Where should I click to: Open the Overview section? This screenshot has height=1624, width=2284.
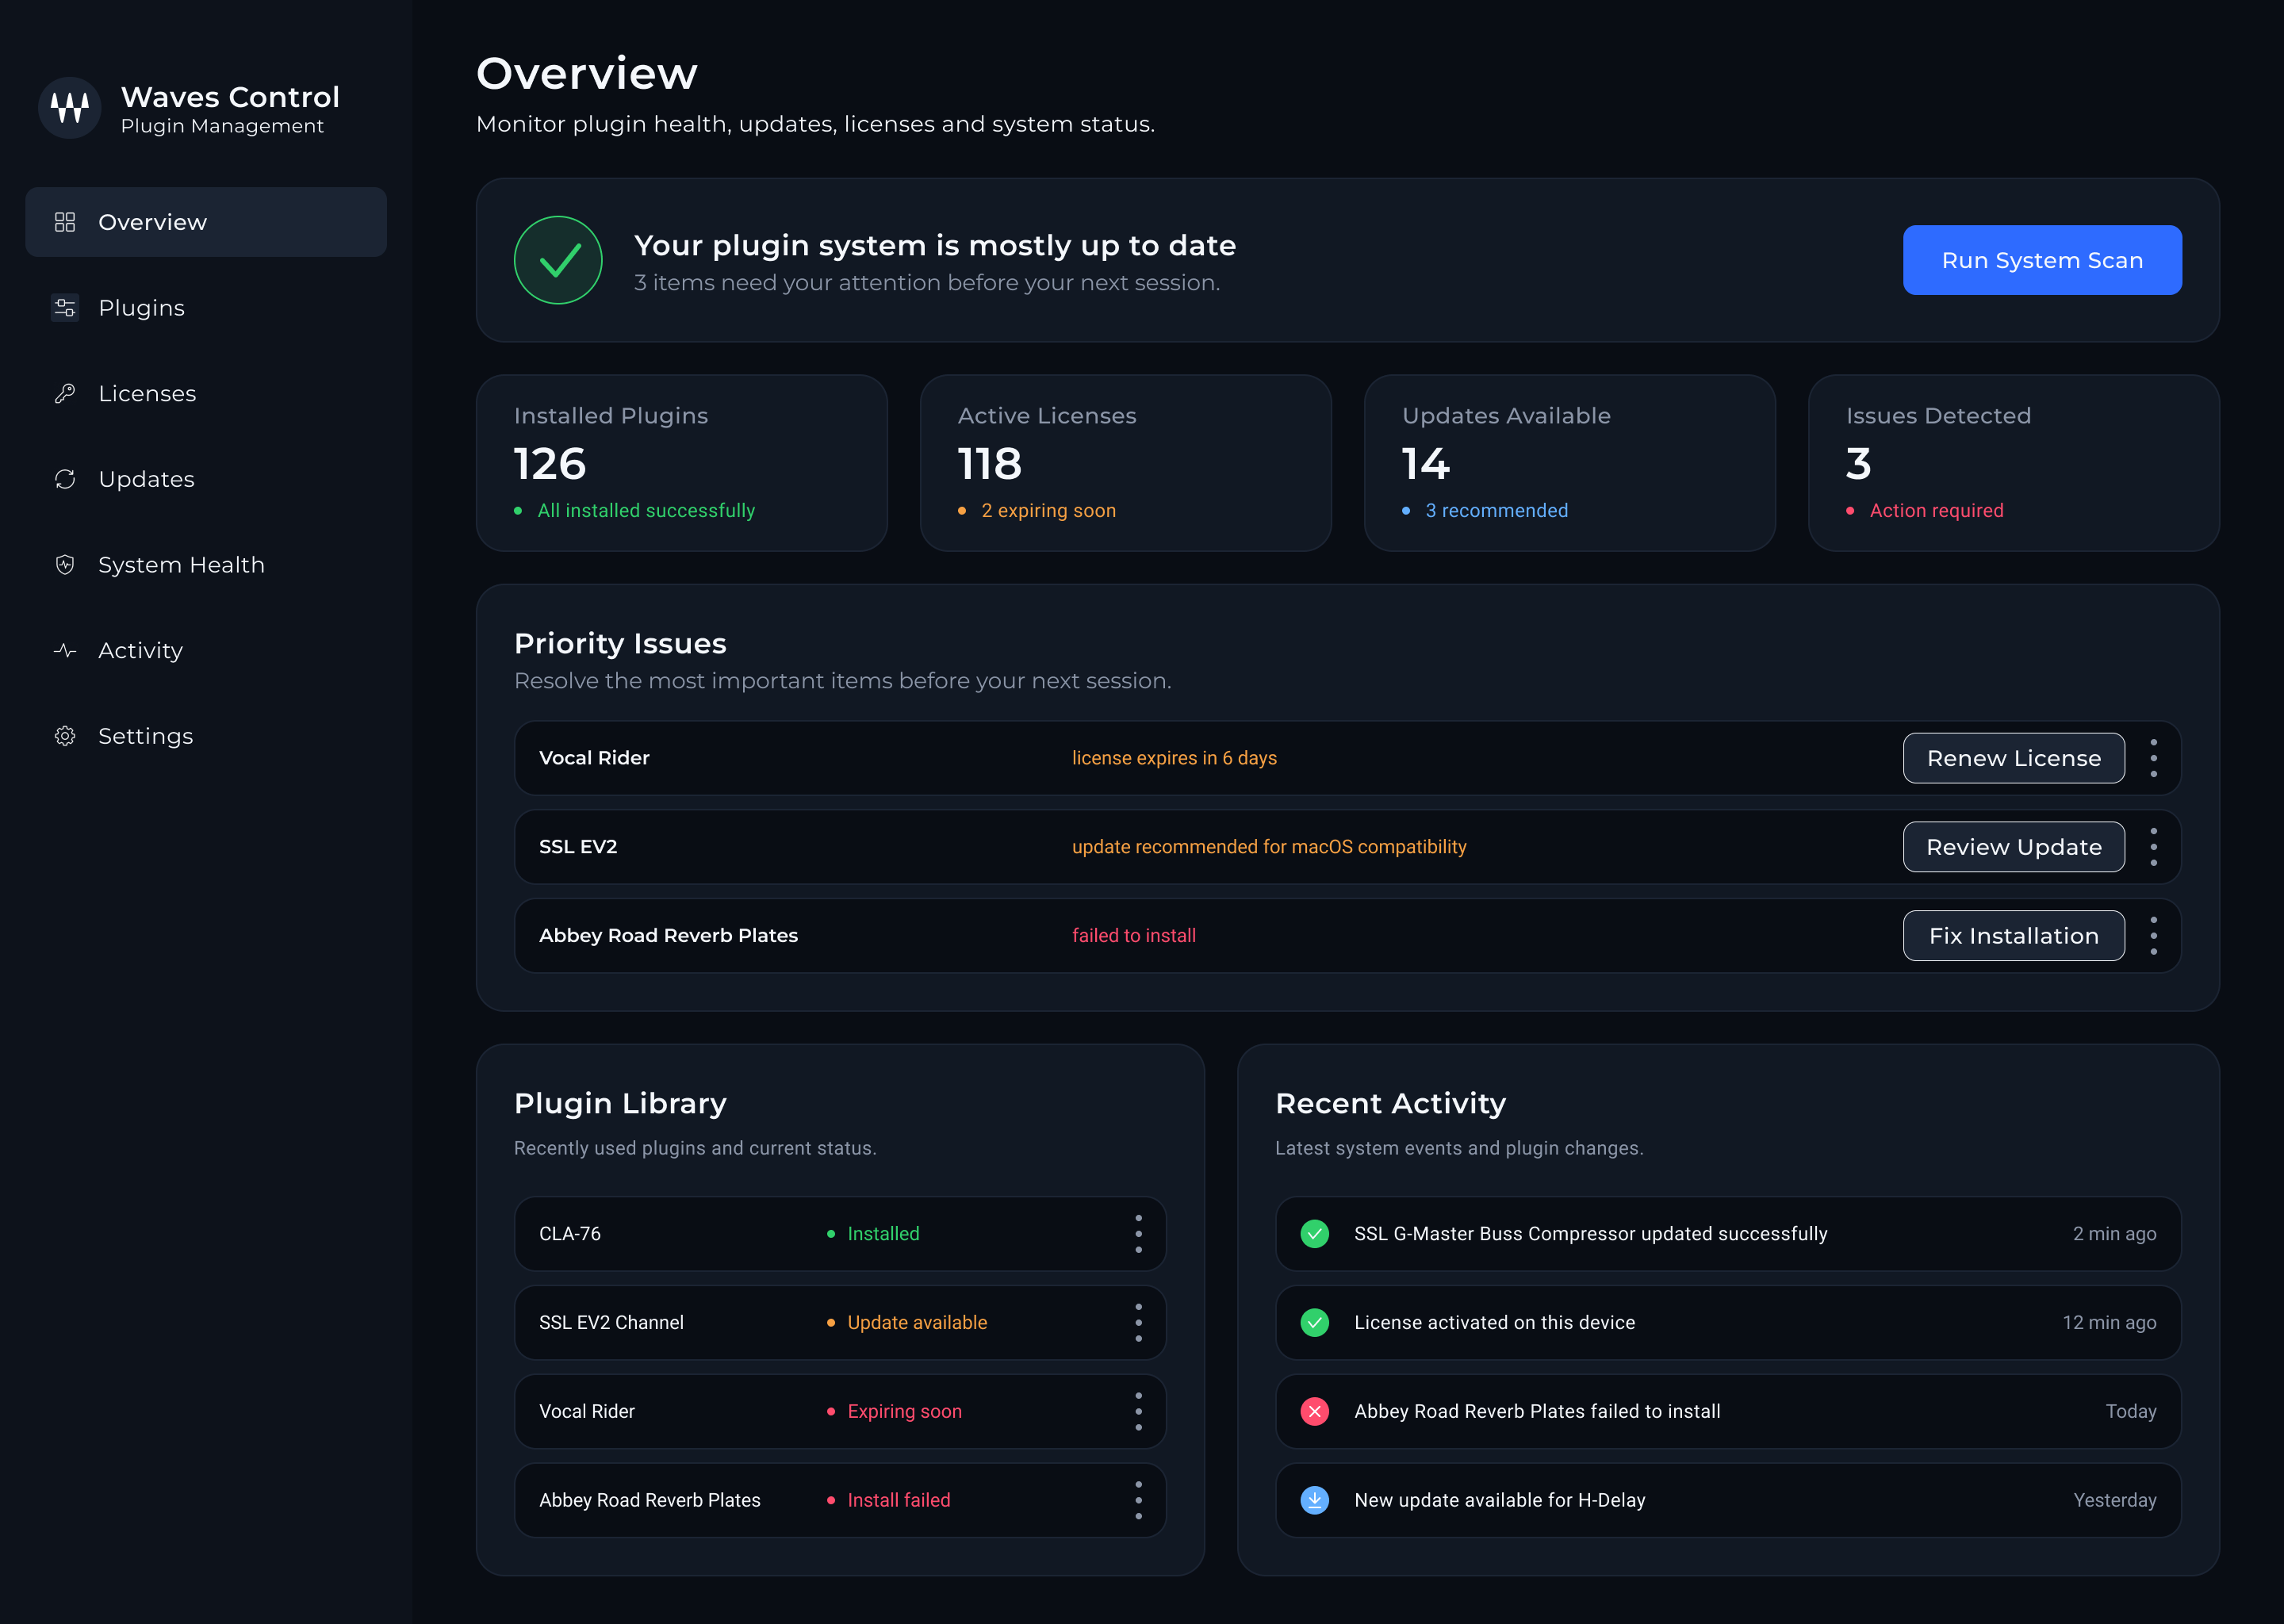206,222
